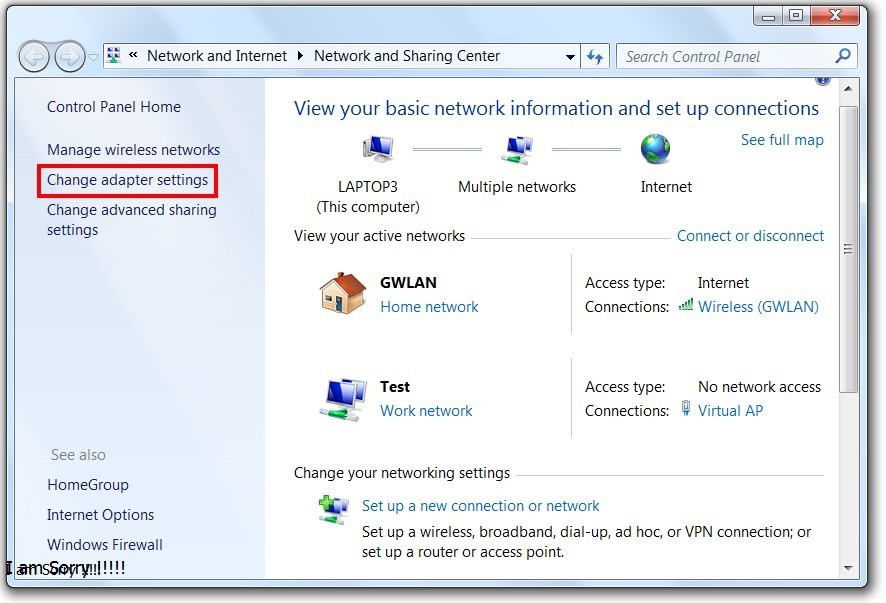Open Control Panel Home
This screenshot has height=603, width=886.
(114, 107)
